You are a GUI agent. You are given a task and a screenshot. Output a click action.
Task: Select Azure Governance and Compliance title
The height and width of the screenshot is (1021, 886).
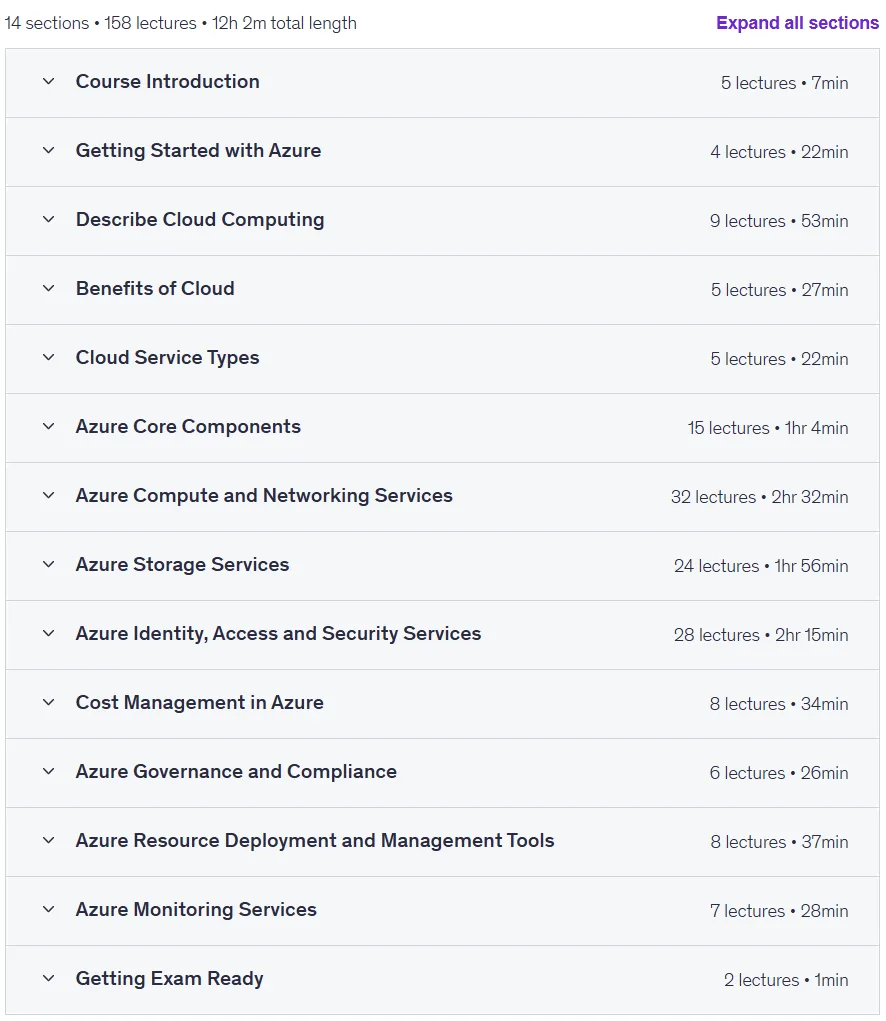click(x=236, y=772)
